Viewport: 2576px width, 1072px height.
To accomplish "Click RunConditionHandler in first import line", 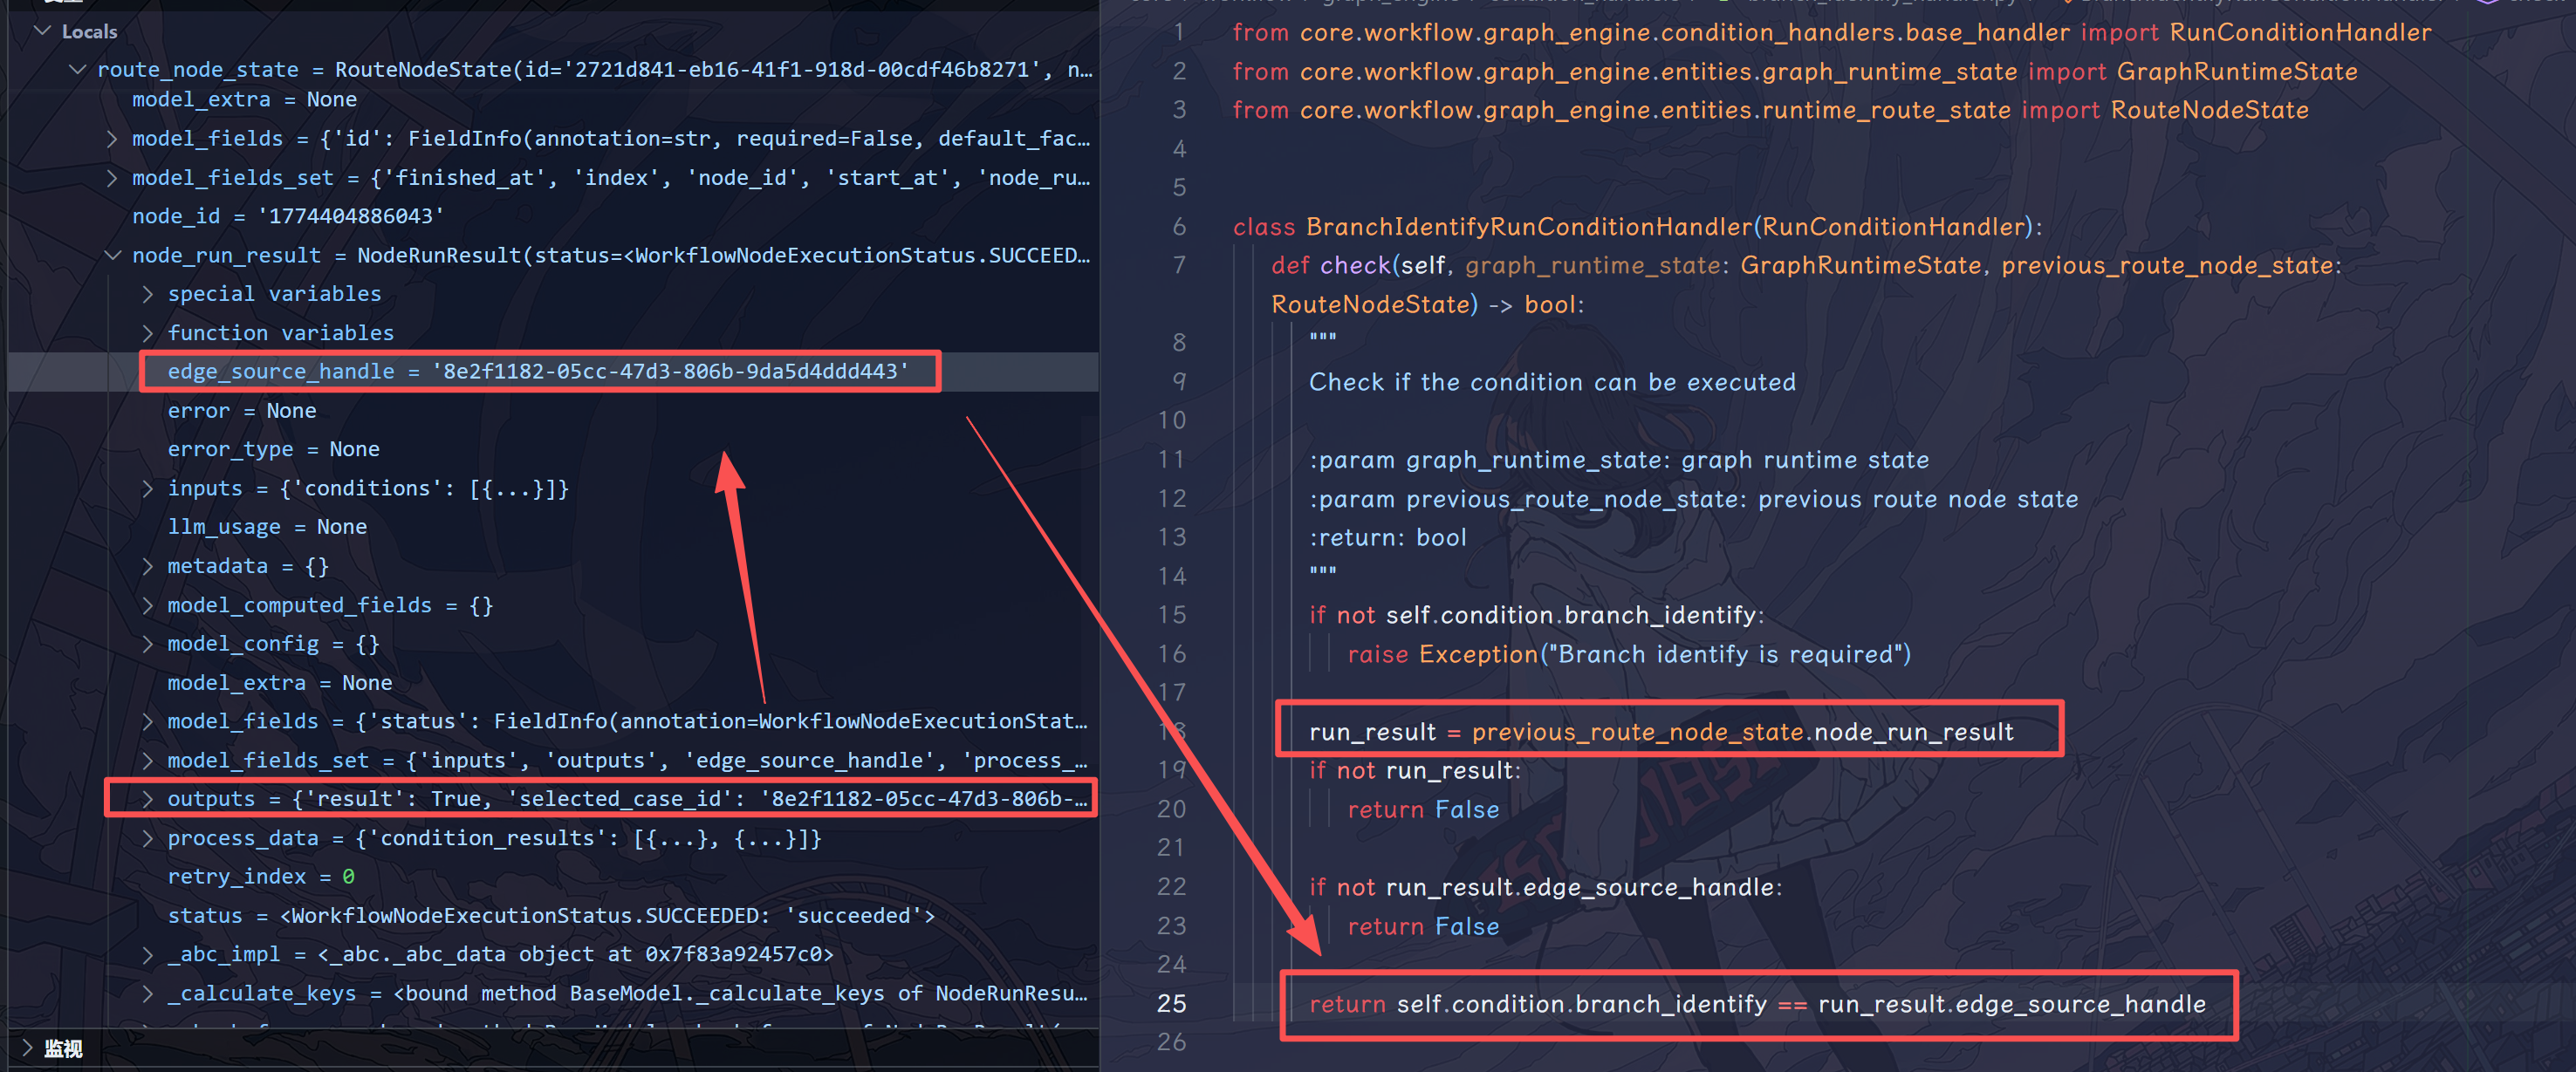I will pyautogui.click(x=2299, y=32).
